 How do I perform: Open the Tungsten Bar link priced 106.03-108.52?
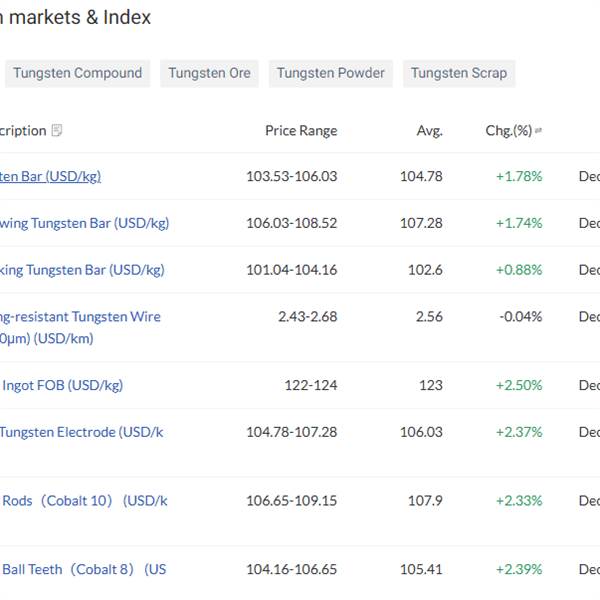pyautogui.click(x=84, y=223)
